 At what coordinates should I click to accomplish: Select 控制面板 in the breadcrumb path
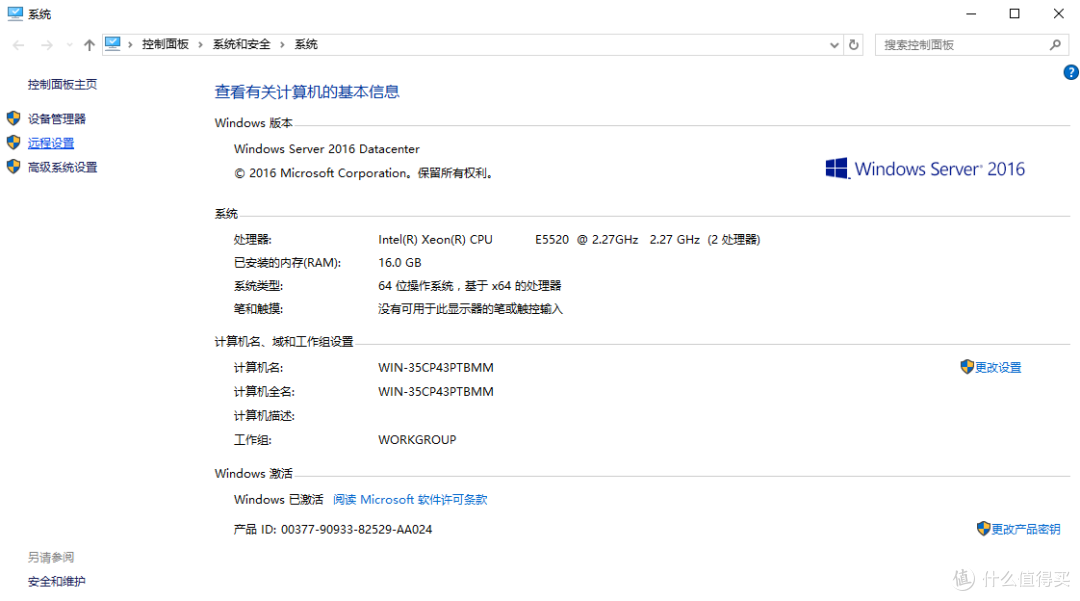pos(165,44)
